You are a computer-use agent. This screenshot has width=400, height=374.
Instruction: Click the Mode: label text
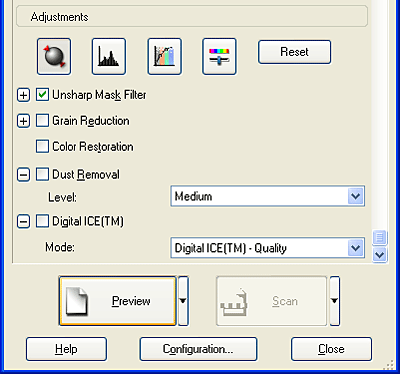coord(60,247)
